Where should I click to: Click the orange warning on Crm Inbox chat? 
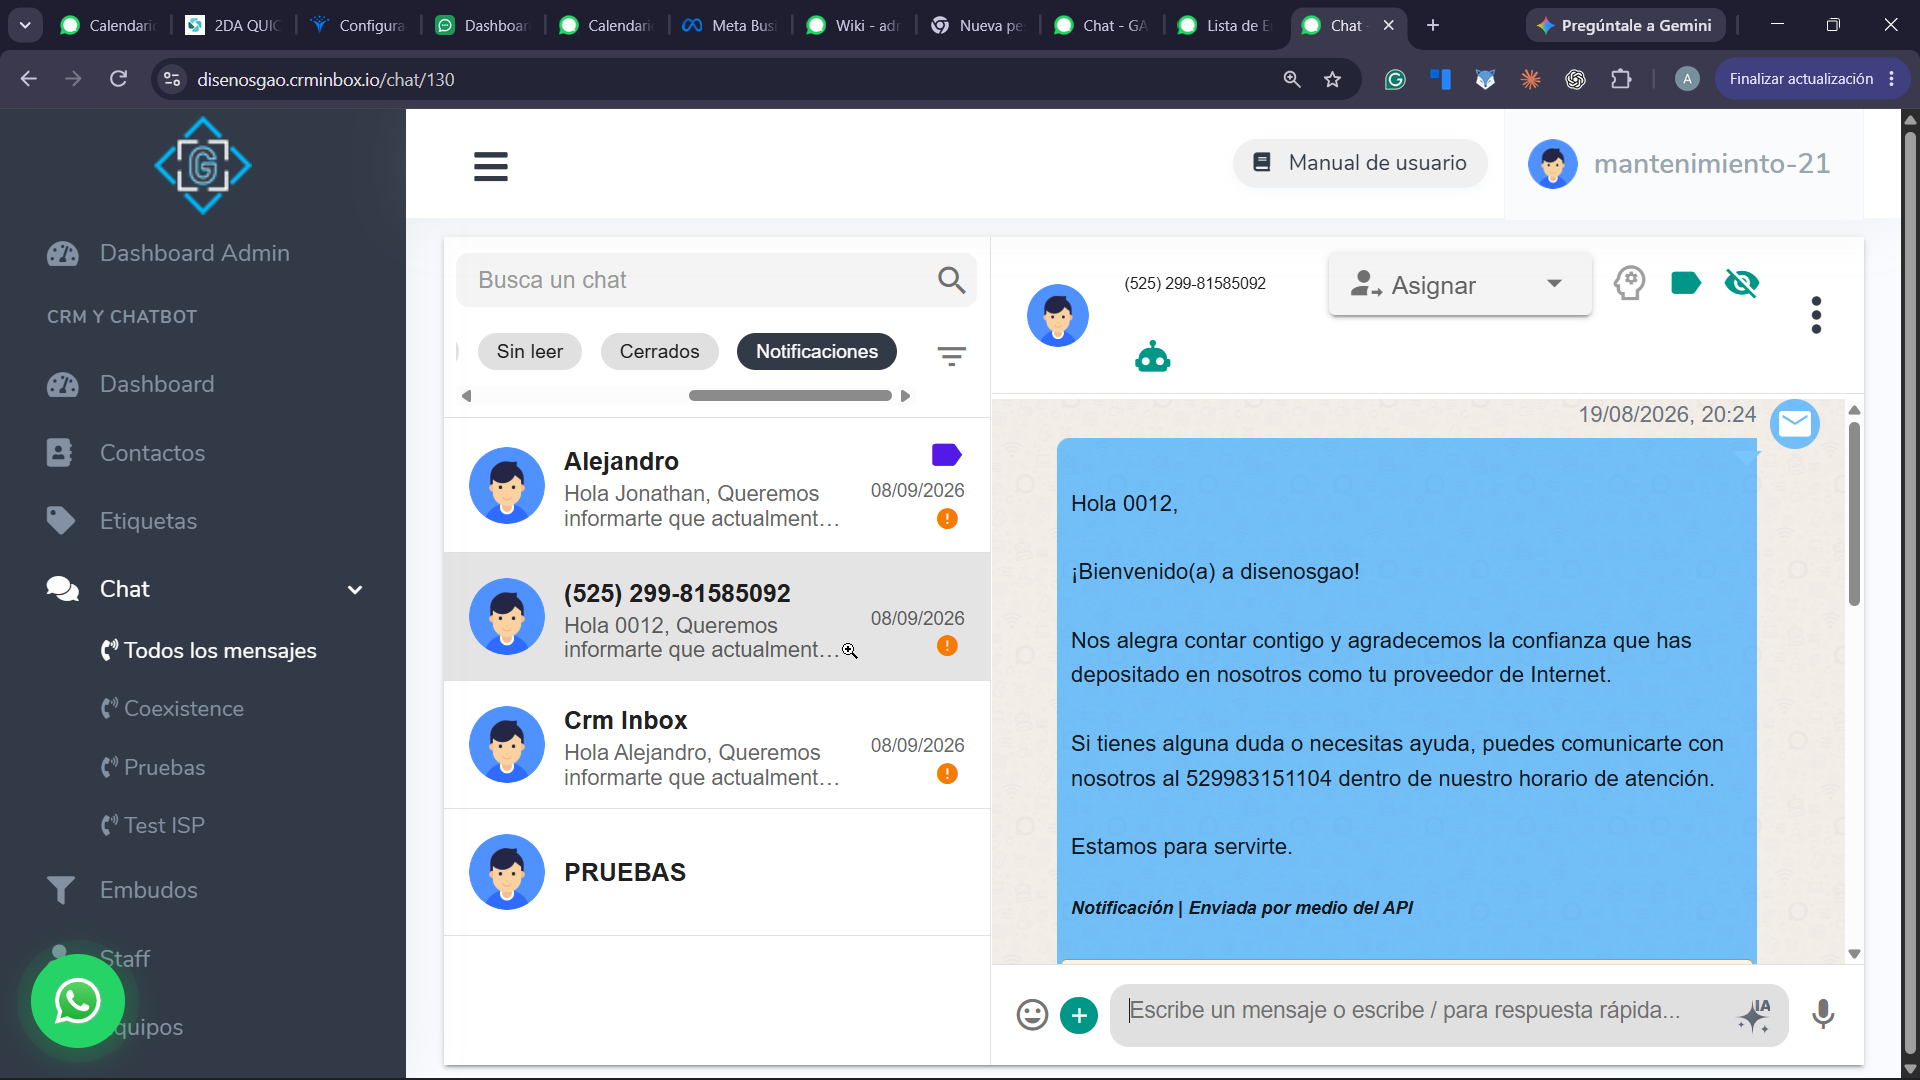point(947,774)
